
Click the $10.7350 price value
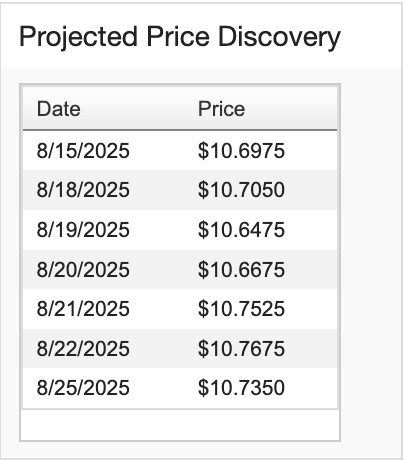tap(241, 388)
